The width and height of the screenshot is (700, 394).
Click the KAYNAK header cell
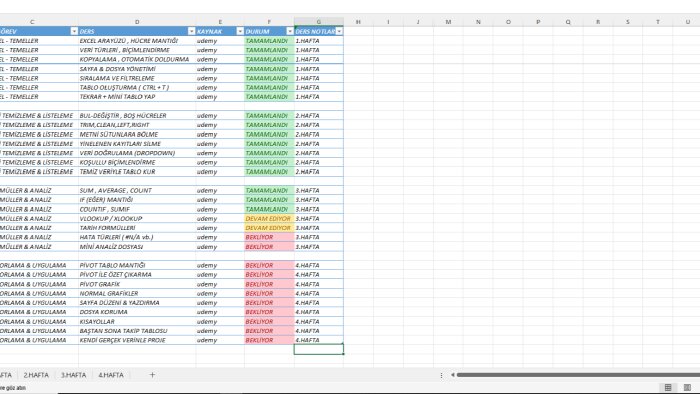[220, 31]
